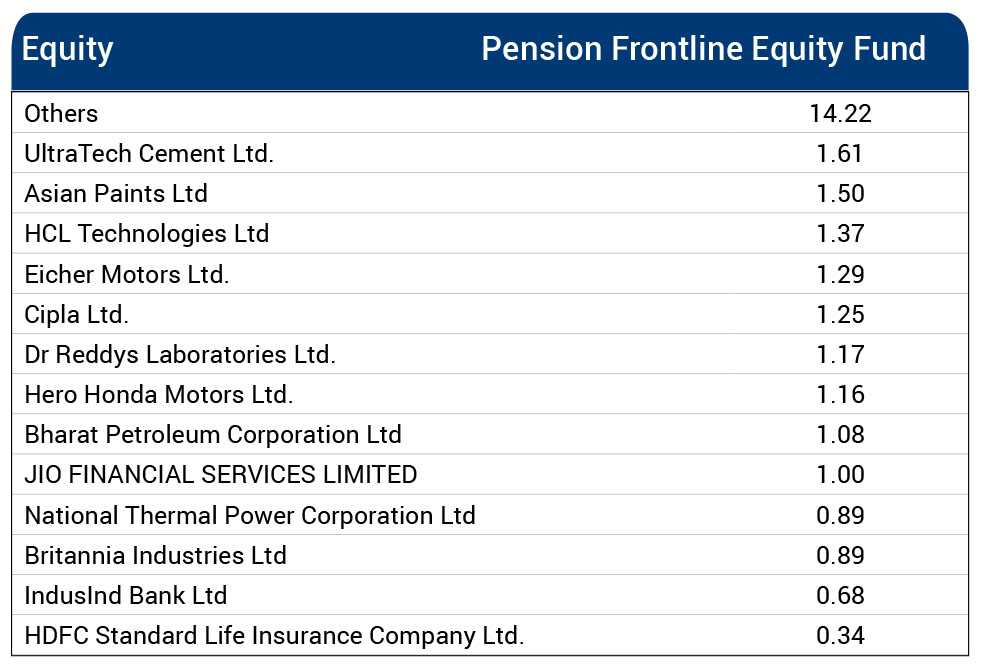Select the Others row label

click(61, 113)
